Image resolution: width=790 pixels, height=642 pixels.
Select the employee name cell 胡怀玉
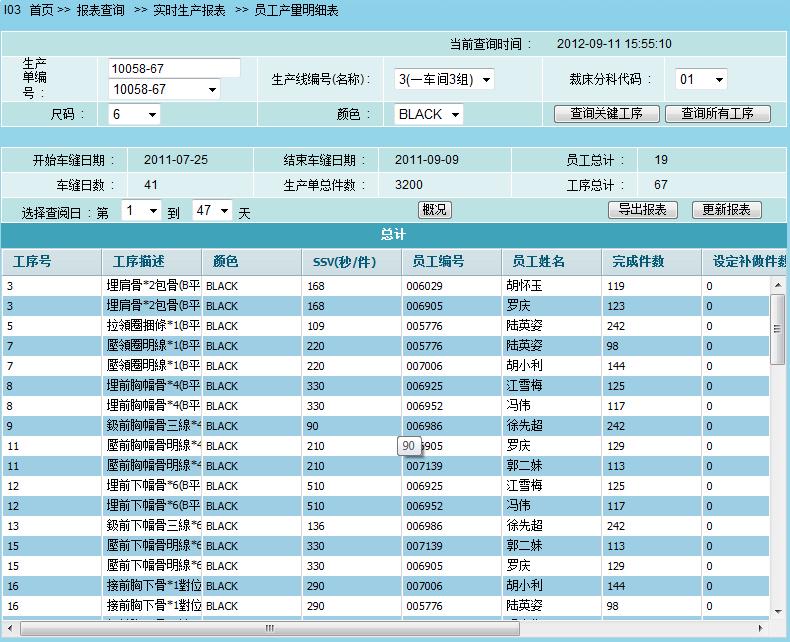click(x=525, y=286)
